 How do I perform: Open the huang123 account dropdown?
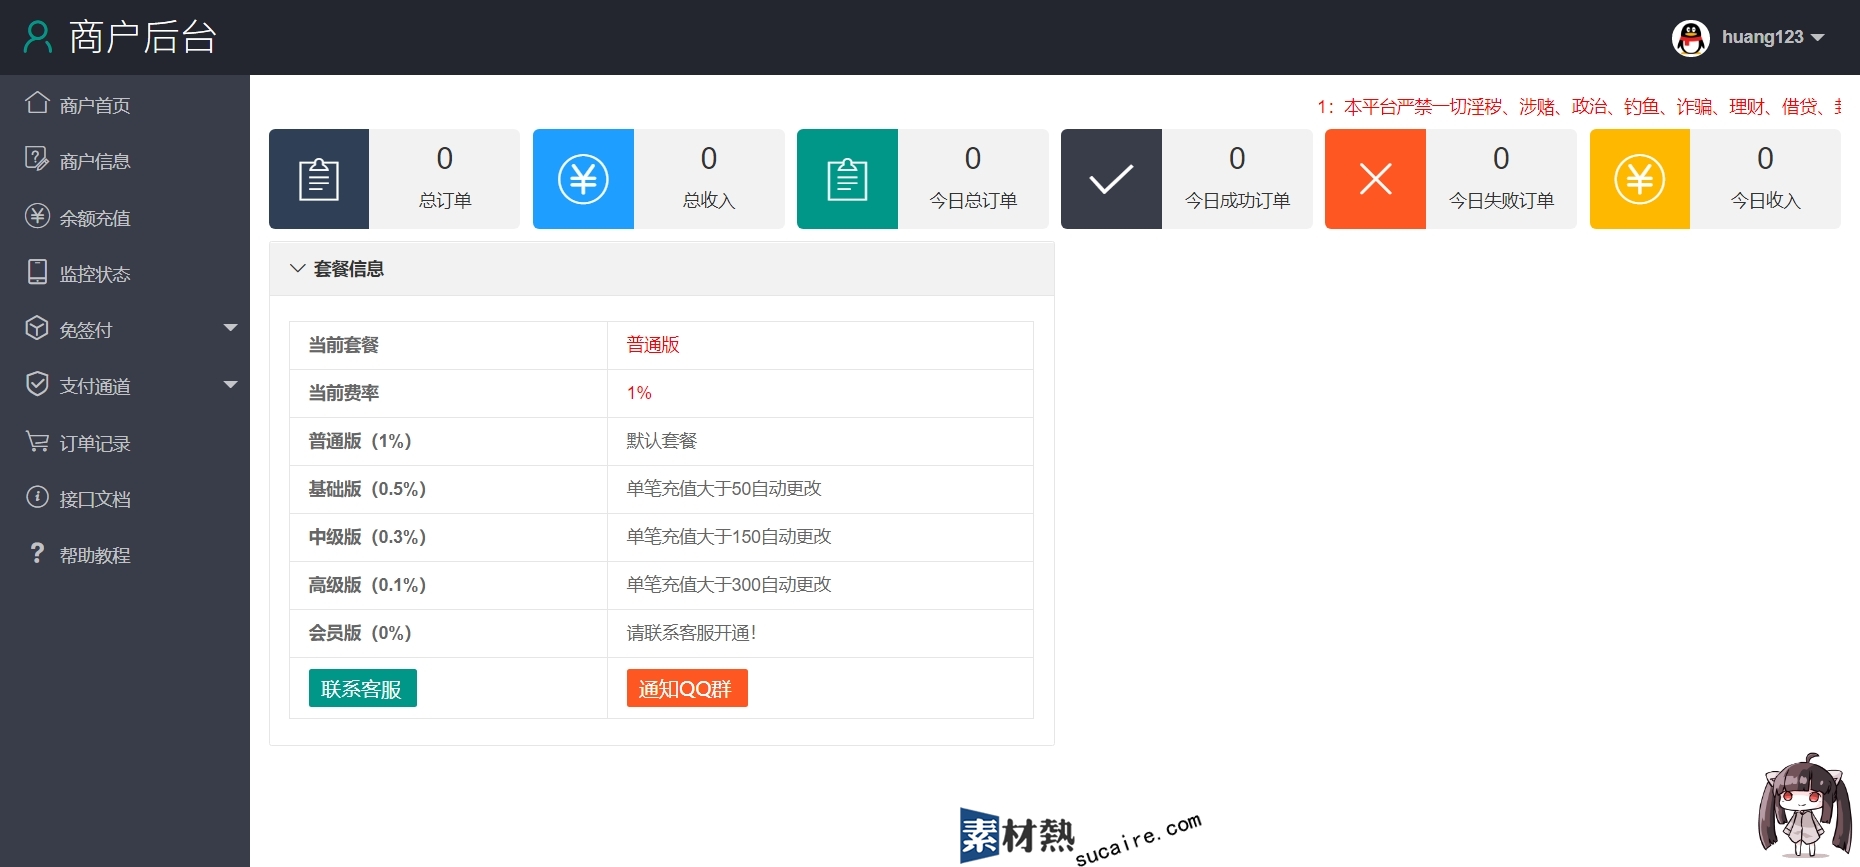click(x=1773, y=37)
